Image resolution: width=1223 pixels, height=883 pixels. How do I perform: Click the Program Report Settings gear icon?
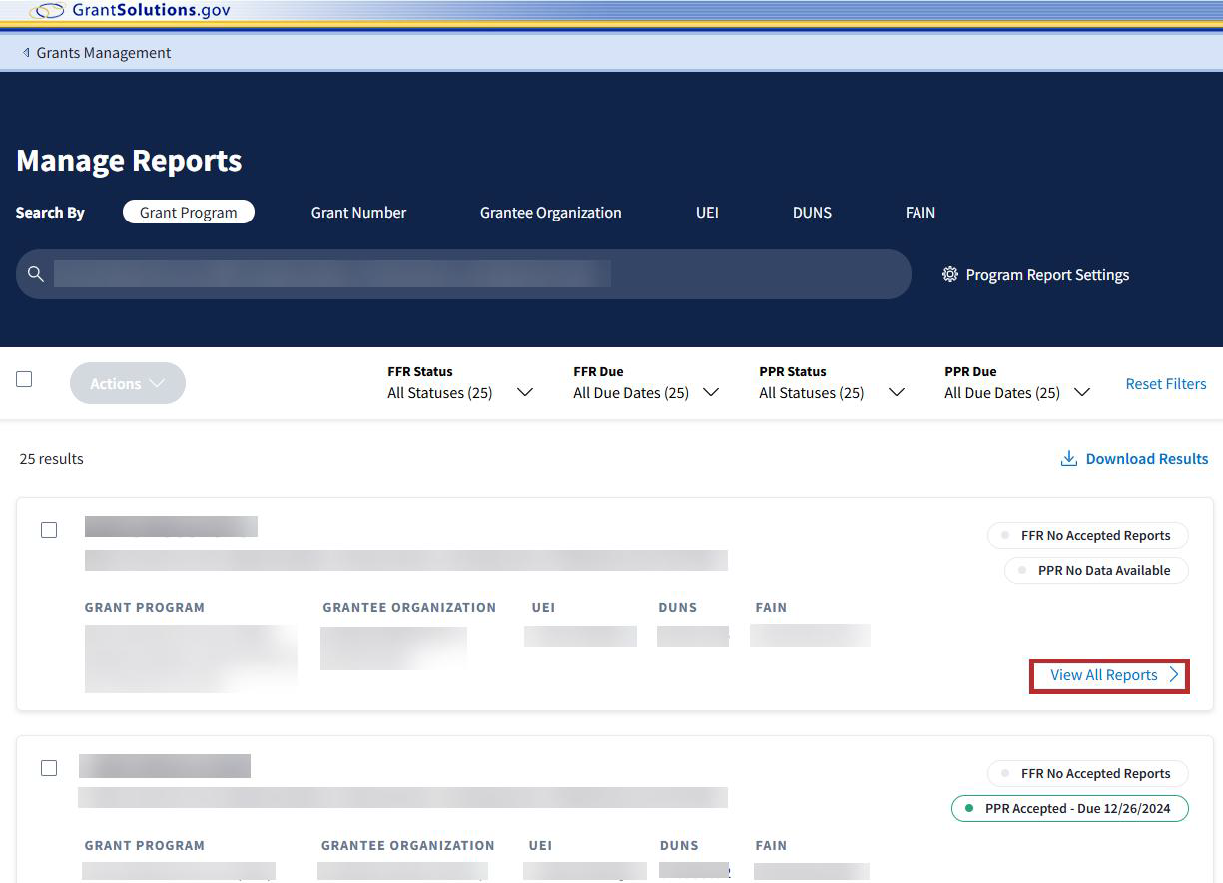(x=950, y=274)
